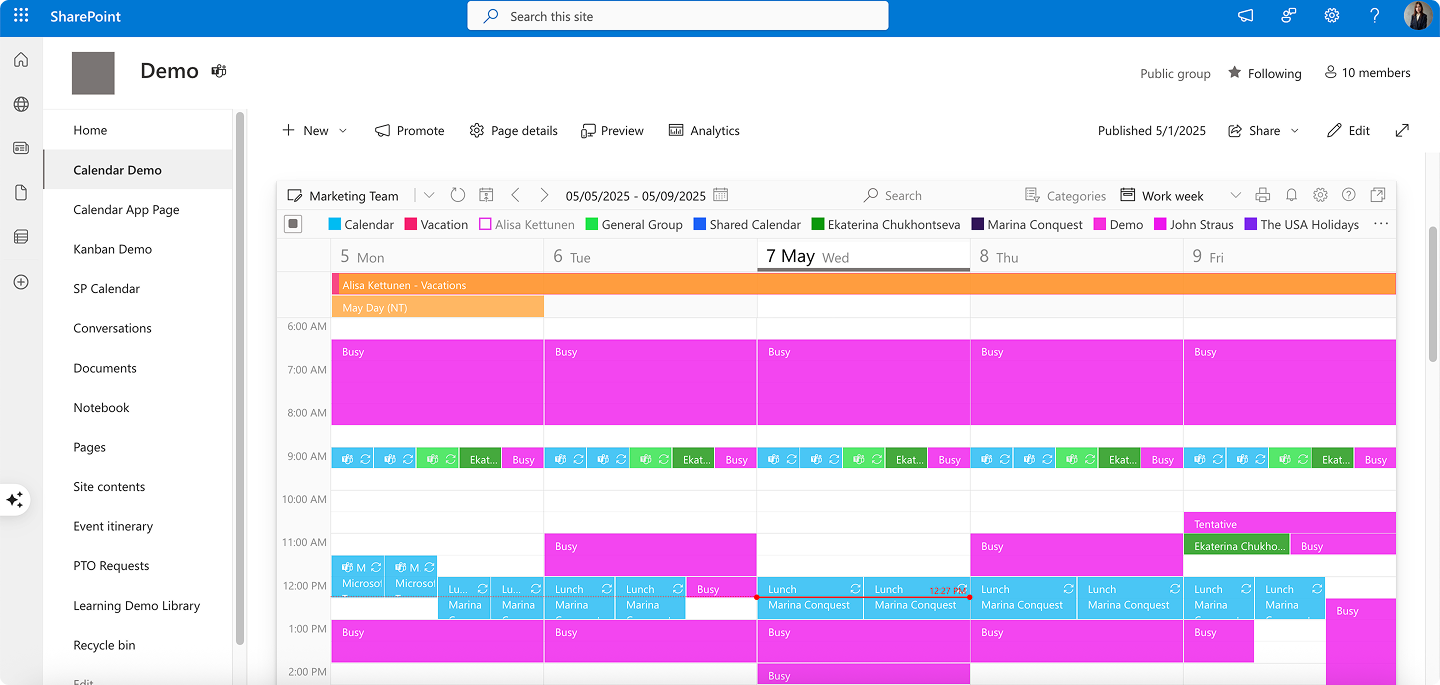
Task: Click the 'go to today' calendar icon
Action: (x=486, y=195)
